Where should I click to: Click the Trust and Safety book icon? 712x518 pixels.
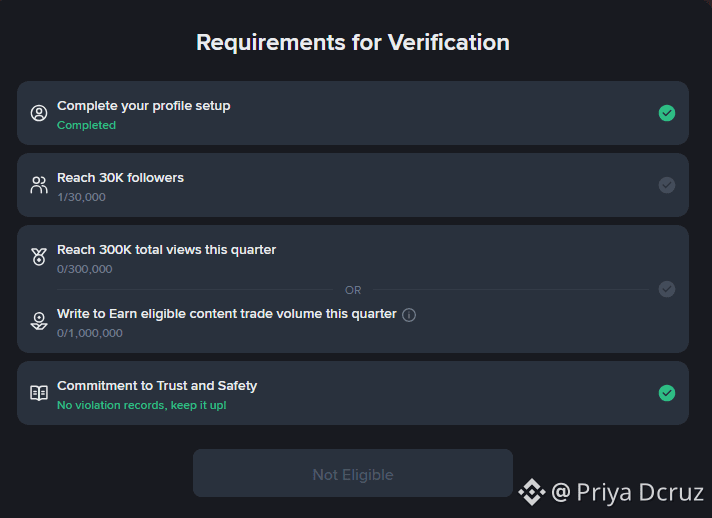pyautogui.click(x=39, y=393)
